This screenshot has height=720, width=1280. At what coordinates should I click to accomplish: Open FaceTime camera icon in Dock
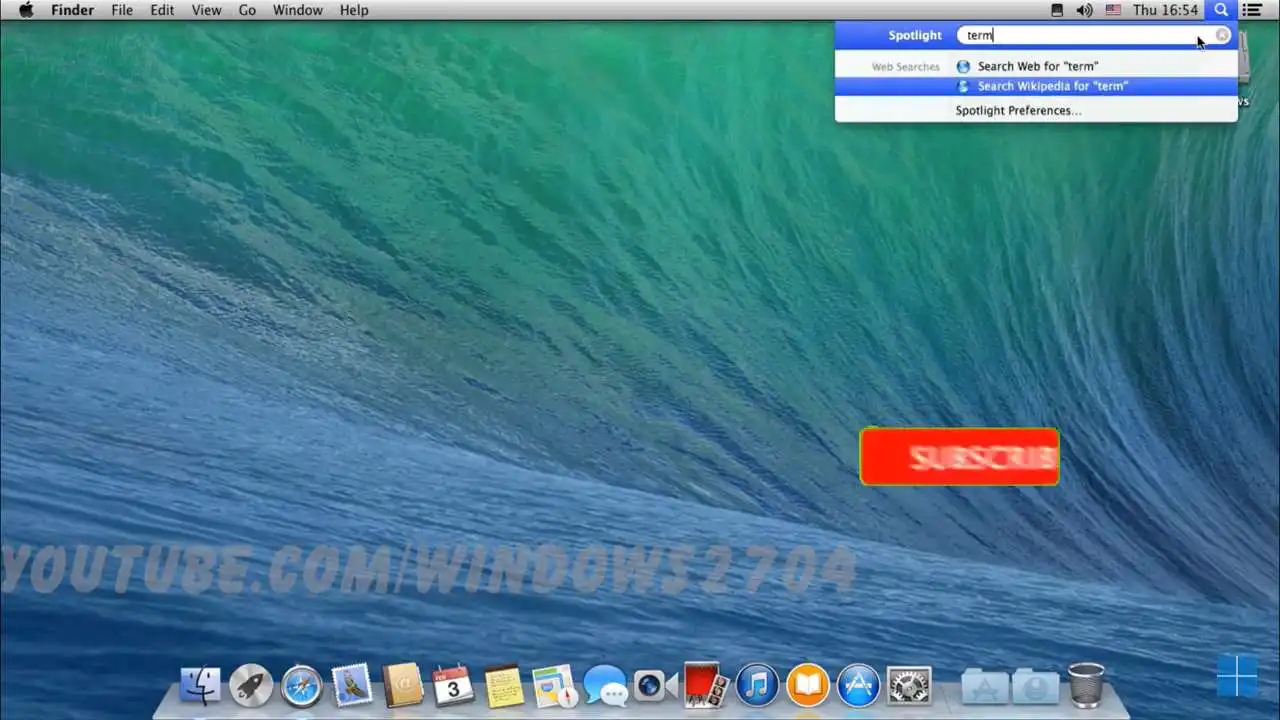(656, 686)
